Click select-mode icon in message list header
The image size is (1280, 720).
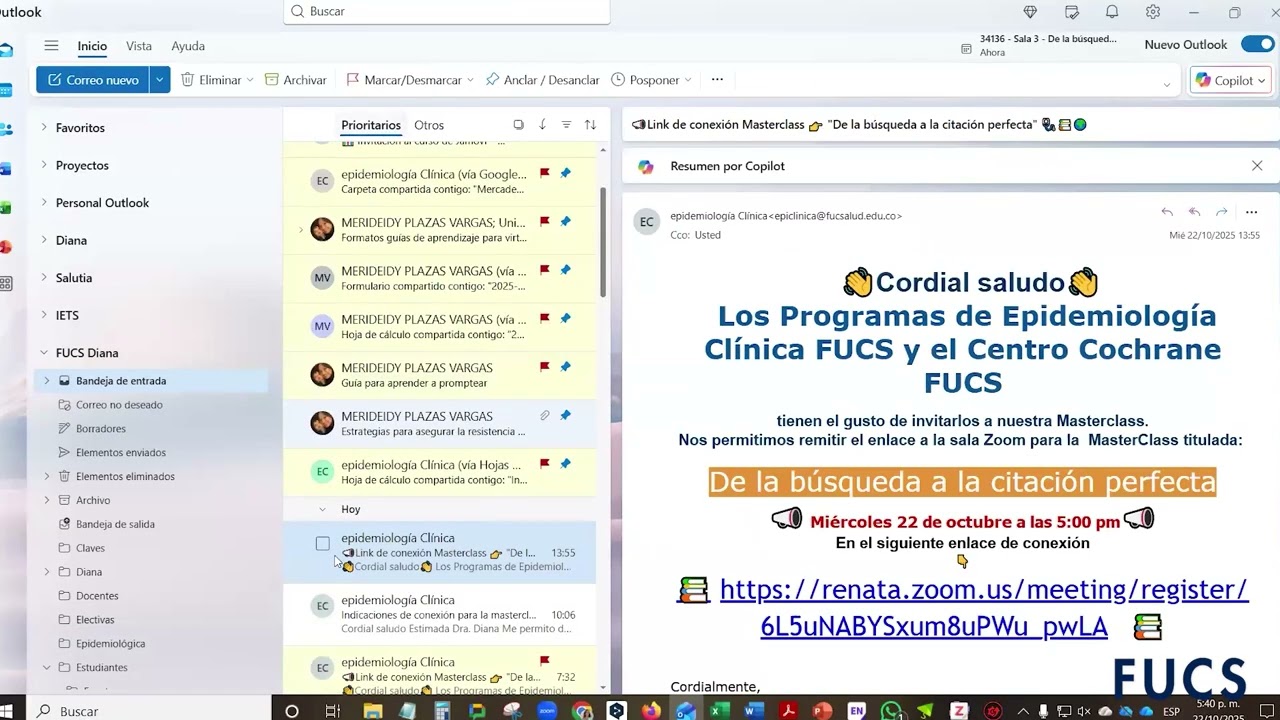518,125
